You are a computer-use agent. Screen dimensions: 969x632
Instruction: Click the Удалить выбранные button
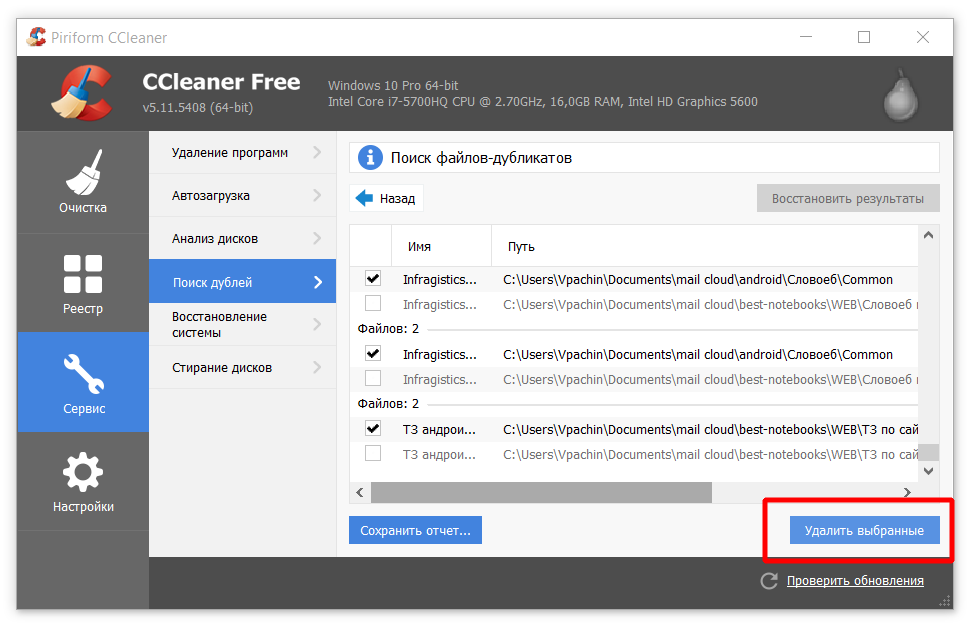(x=864, y=530)
